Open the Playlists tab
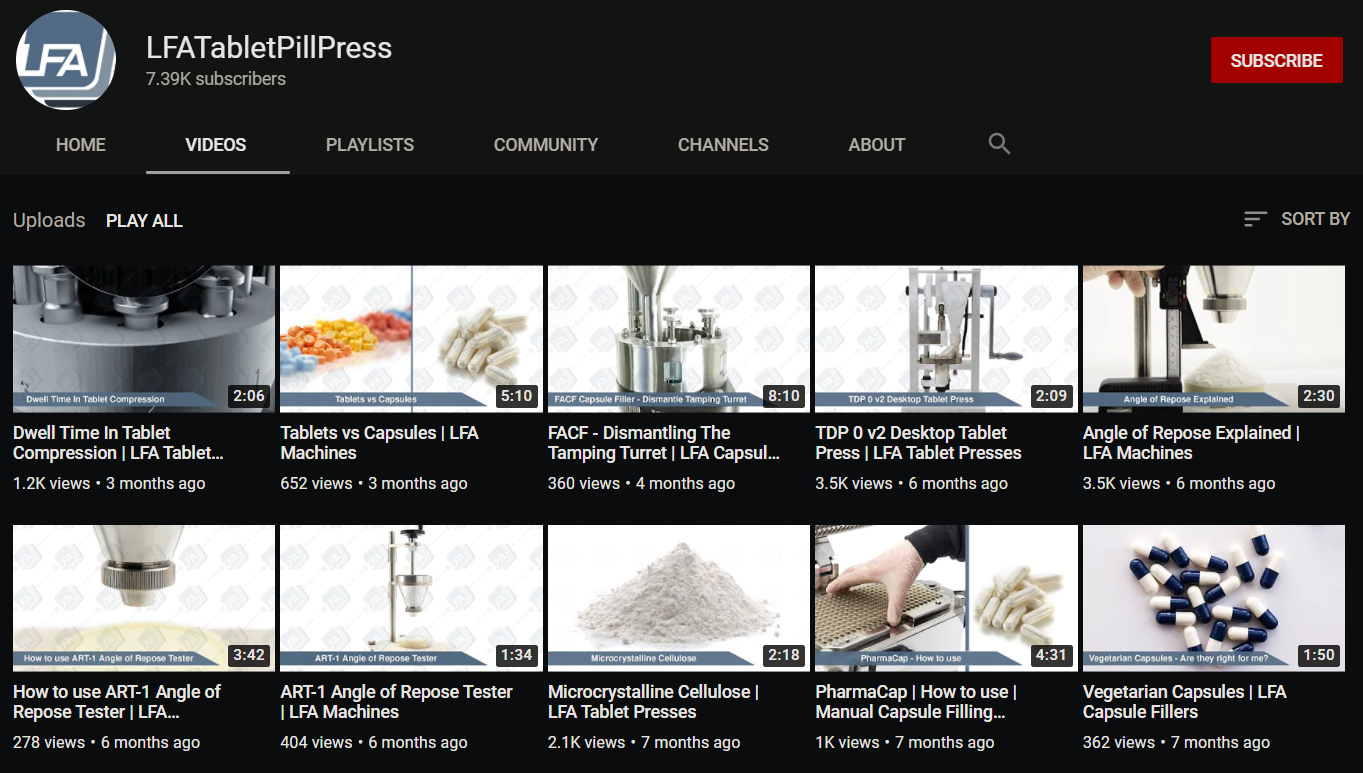 pos(370,145)
